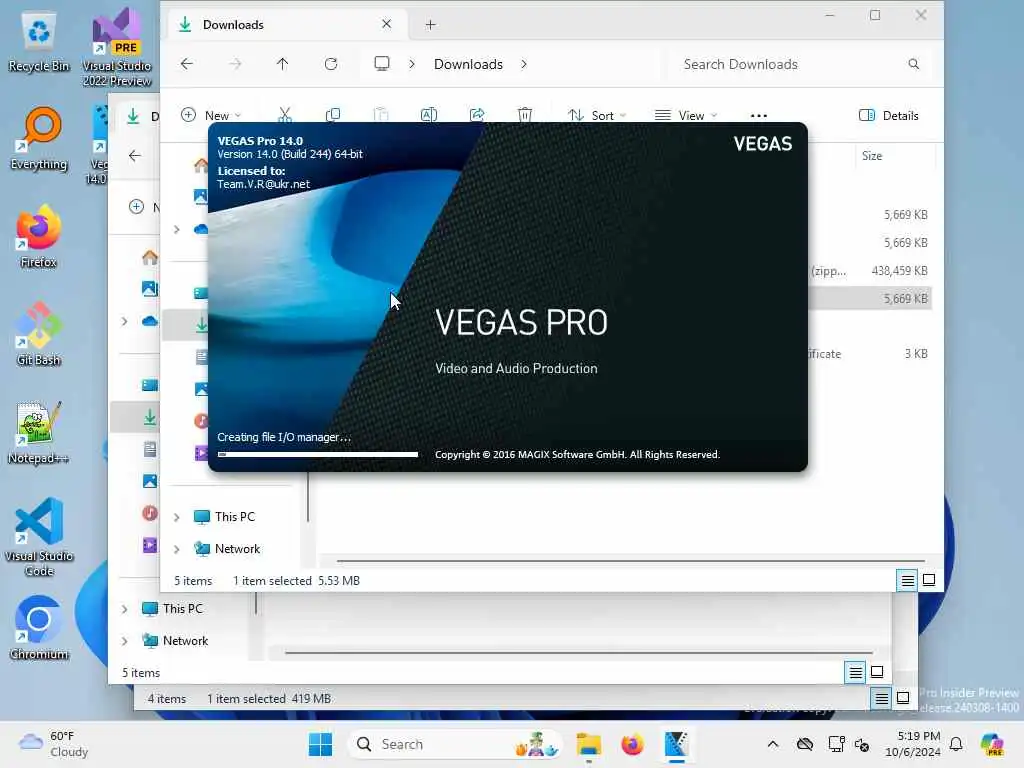Set details view in rearmost window
Image resolution: width=1024 pixels, height=768 pixels.
click(882, 699)
